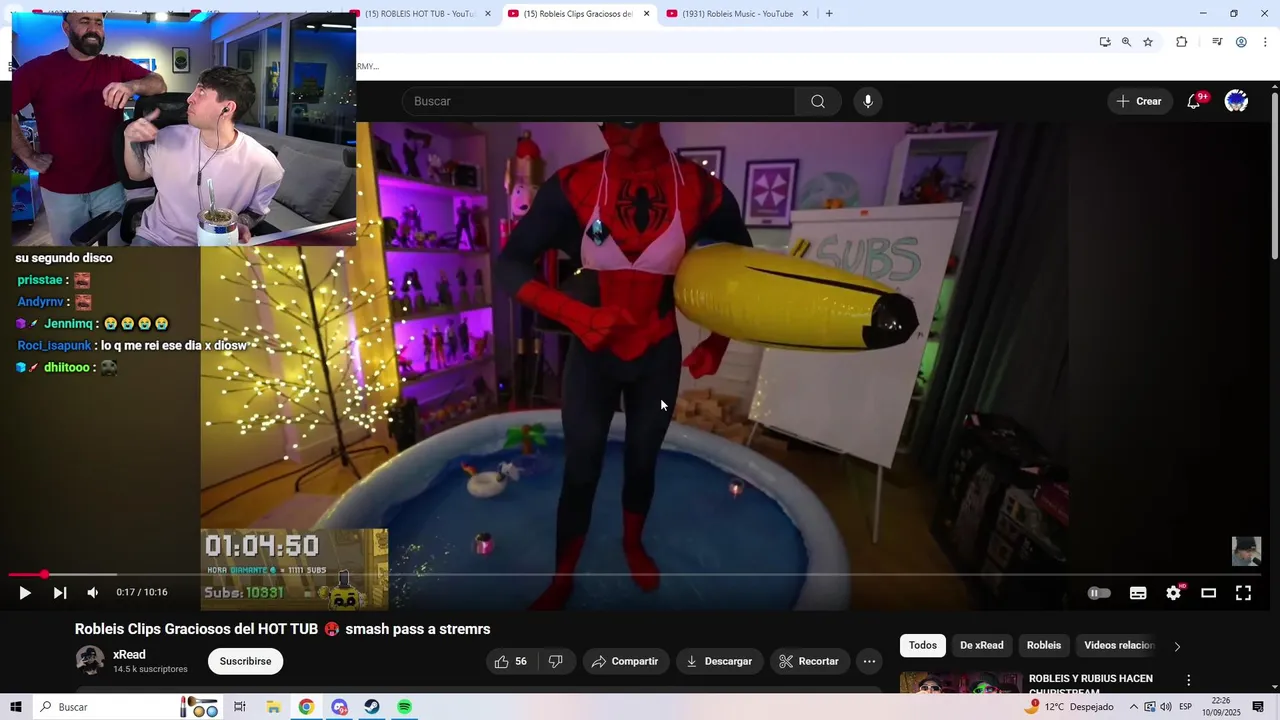Open Windows Start menu
Viewport: 1280px width, 720px height.
click(x=16, y=707)
